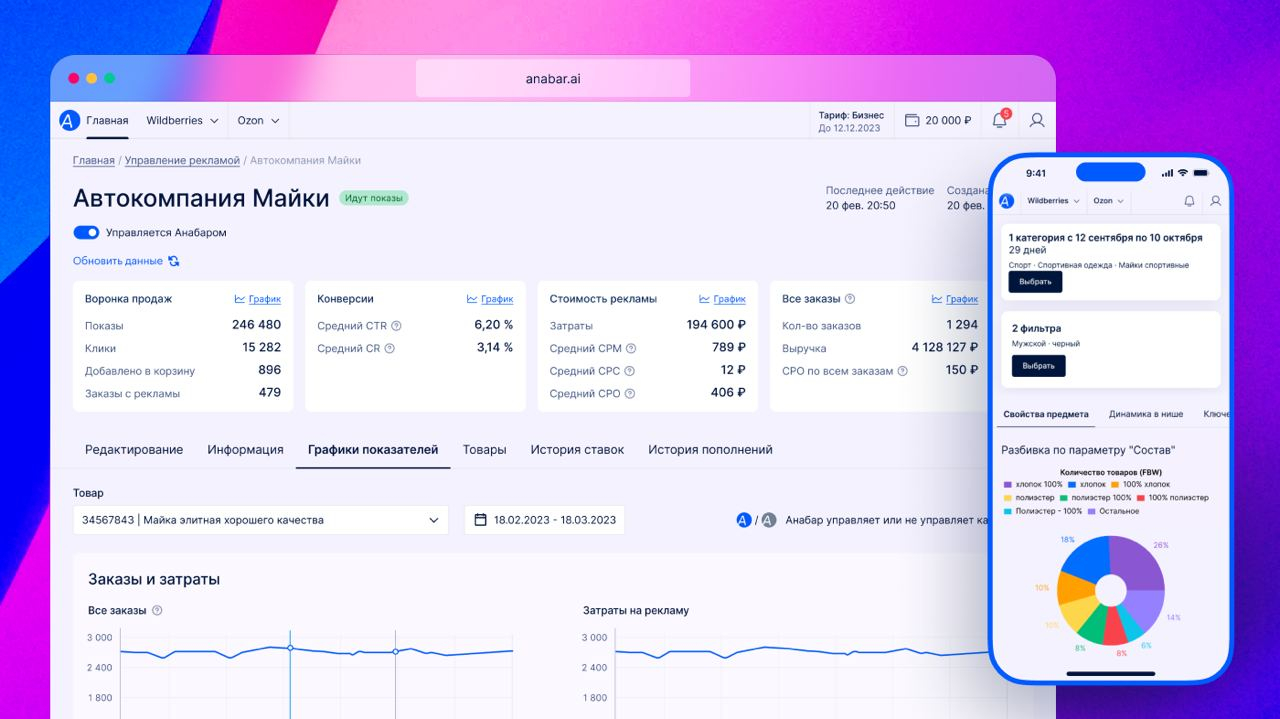1280x719 pixels.
Task: Tap the bell icon in phone app
Action: coord(1189,201)
